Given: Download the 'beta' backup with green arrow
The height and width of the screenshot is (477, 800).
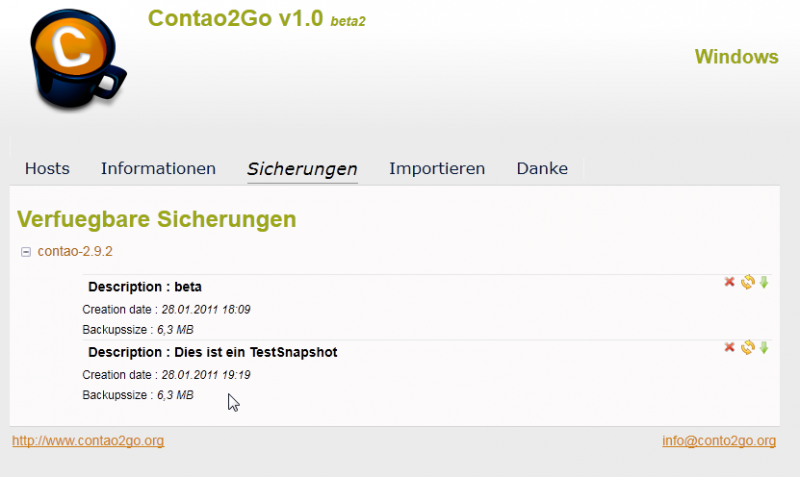Looking at the screenshot, I should [x=764, y=283].
